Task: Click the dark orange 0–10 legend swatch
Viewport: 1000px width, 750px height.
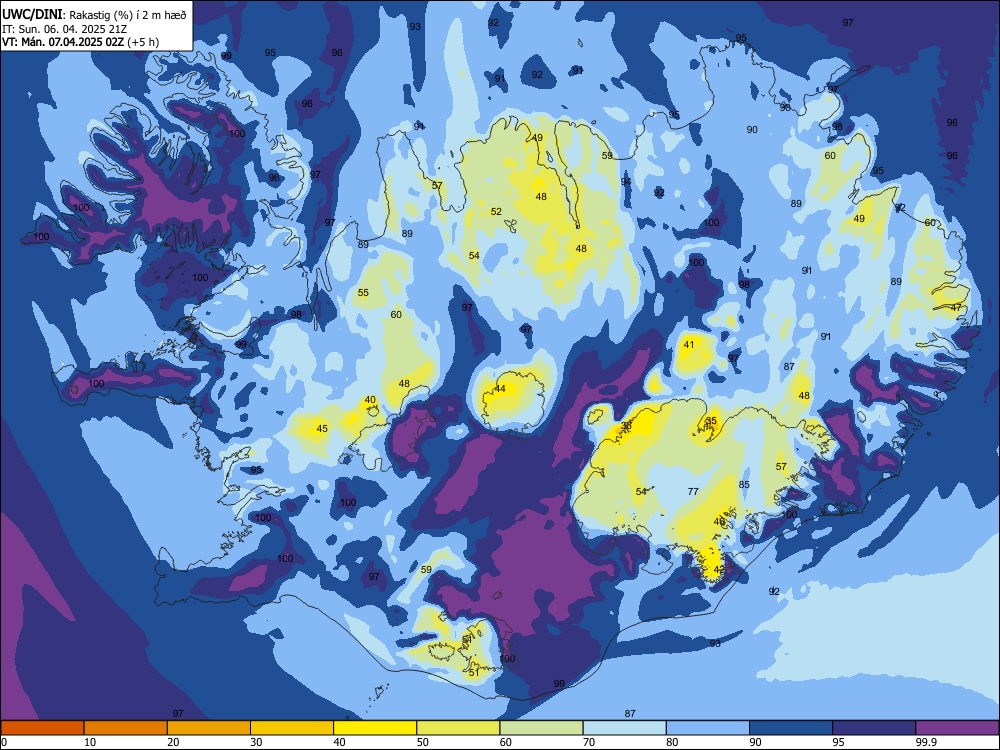Action: click(42, 728)
